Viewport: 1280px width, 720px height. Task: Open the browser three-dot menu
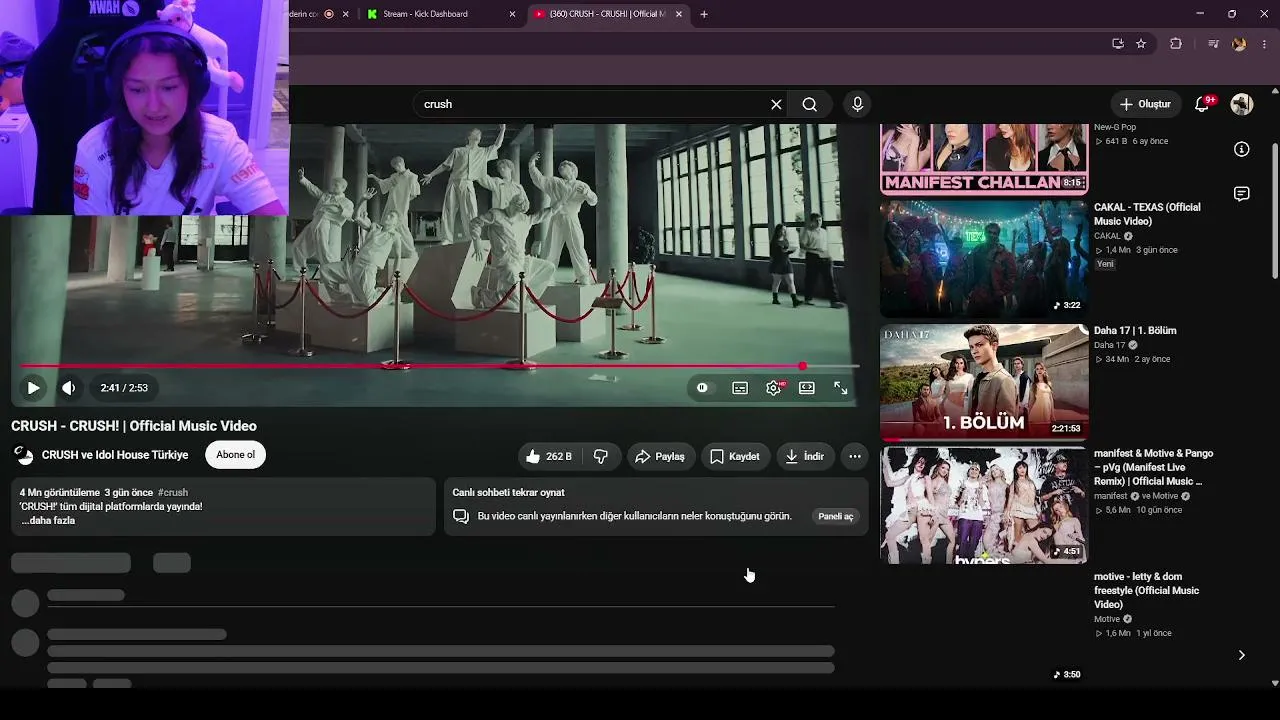pyautogui.click(x=1265, y=44)
